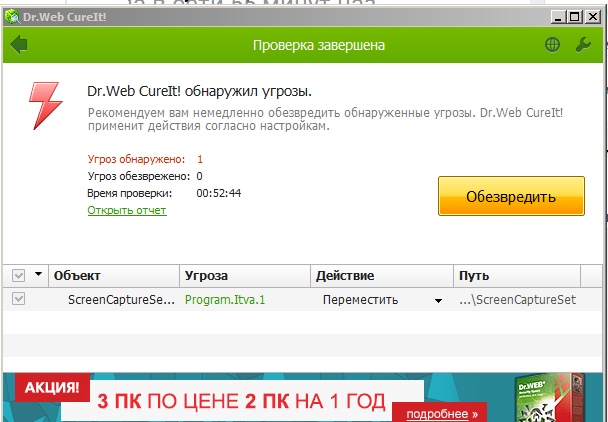The width and height of the screenshot is (608, 422).
Task: Open settings via the wrench icon
Action: (x=583, y=45)
